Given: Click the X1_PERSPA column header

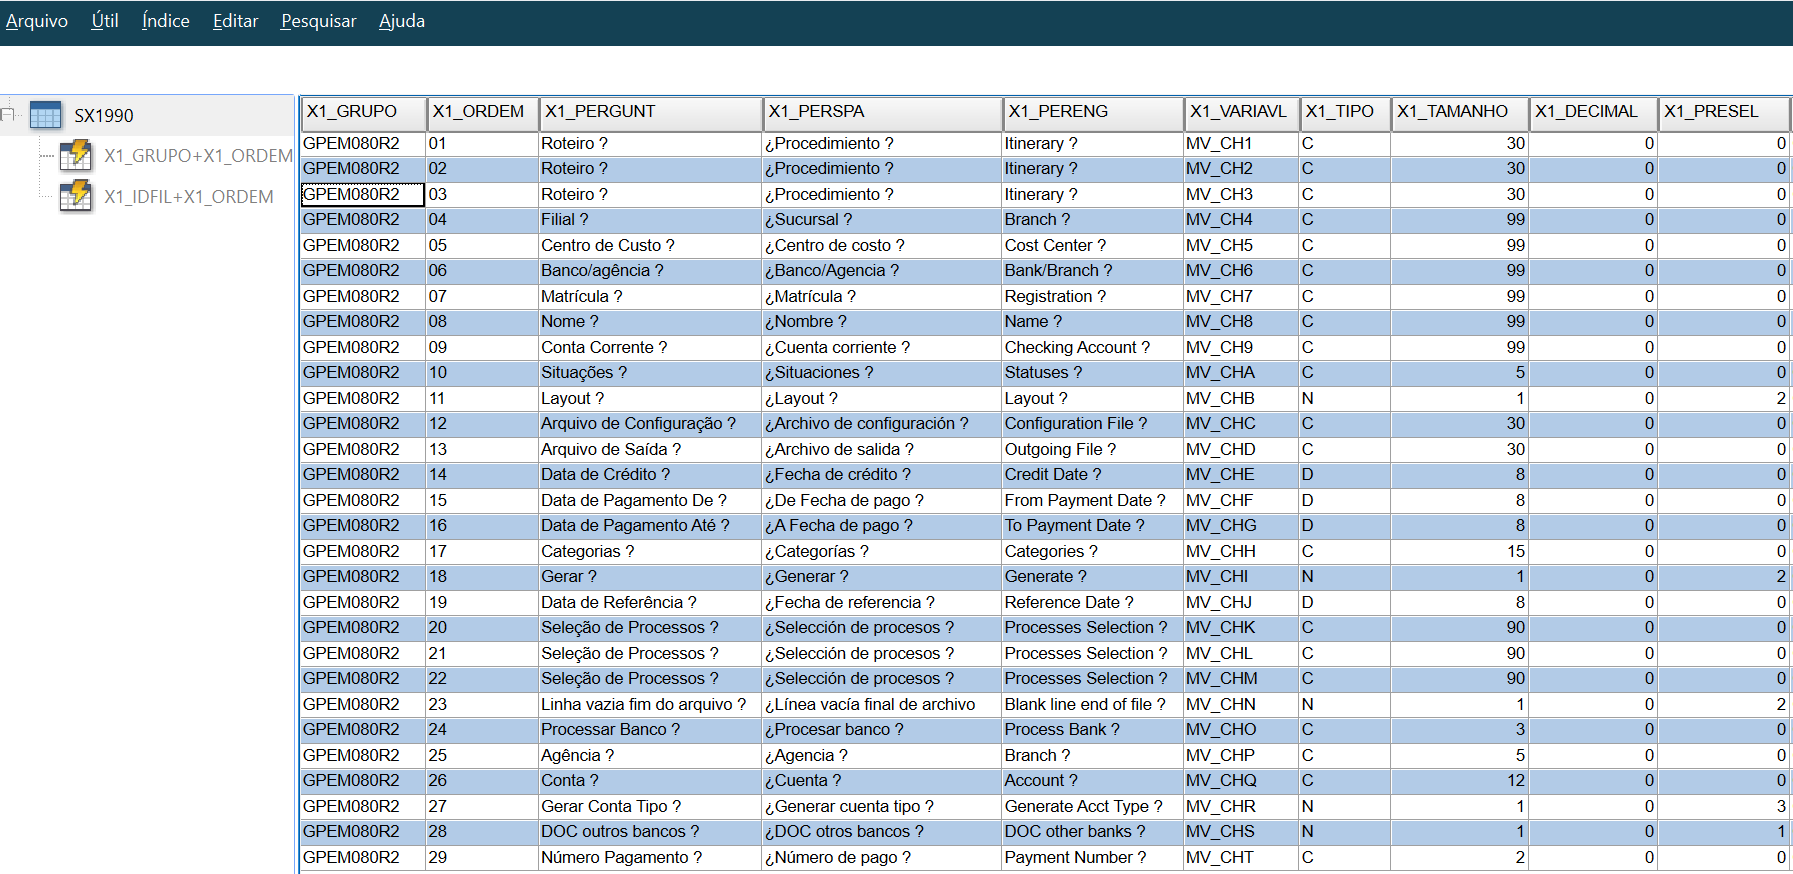Looking at the screenshot, I should pyautogui.click(x=883, y=113).
